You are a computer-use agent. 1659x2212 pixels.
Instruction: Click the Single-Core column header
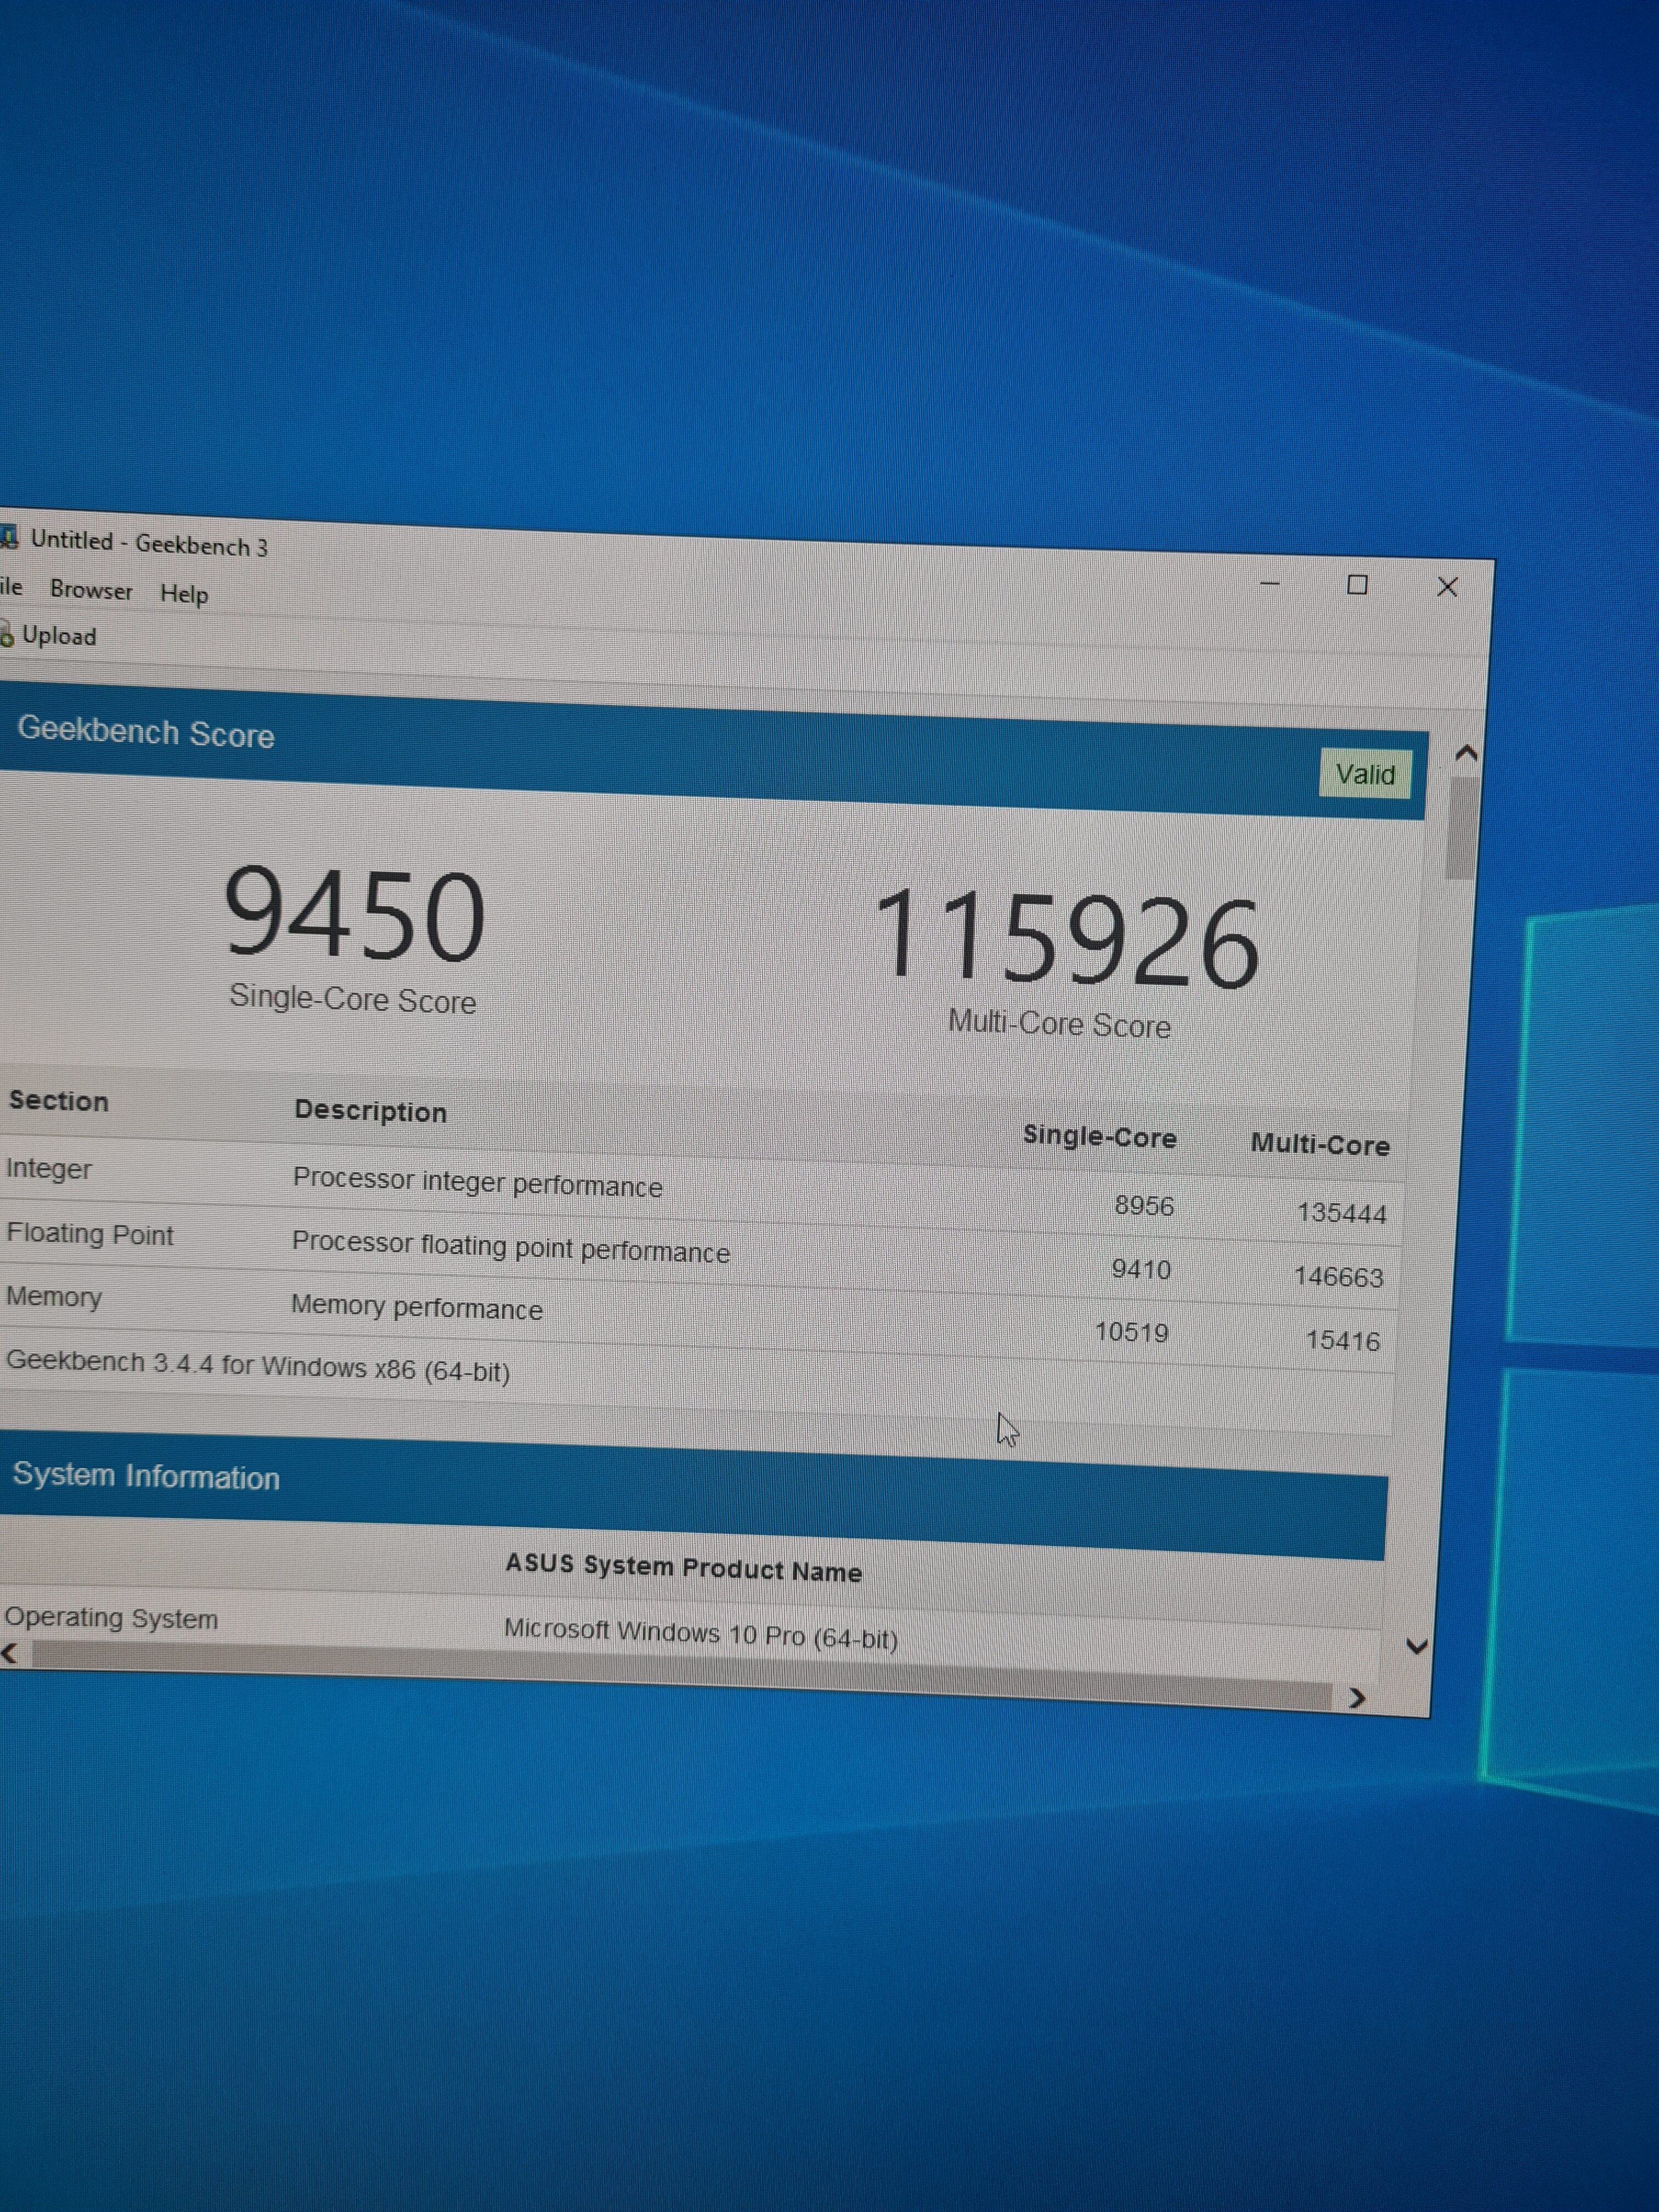pos(1099,1137)
